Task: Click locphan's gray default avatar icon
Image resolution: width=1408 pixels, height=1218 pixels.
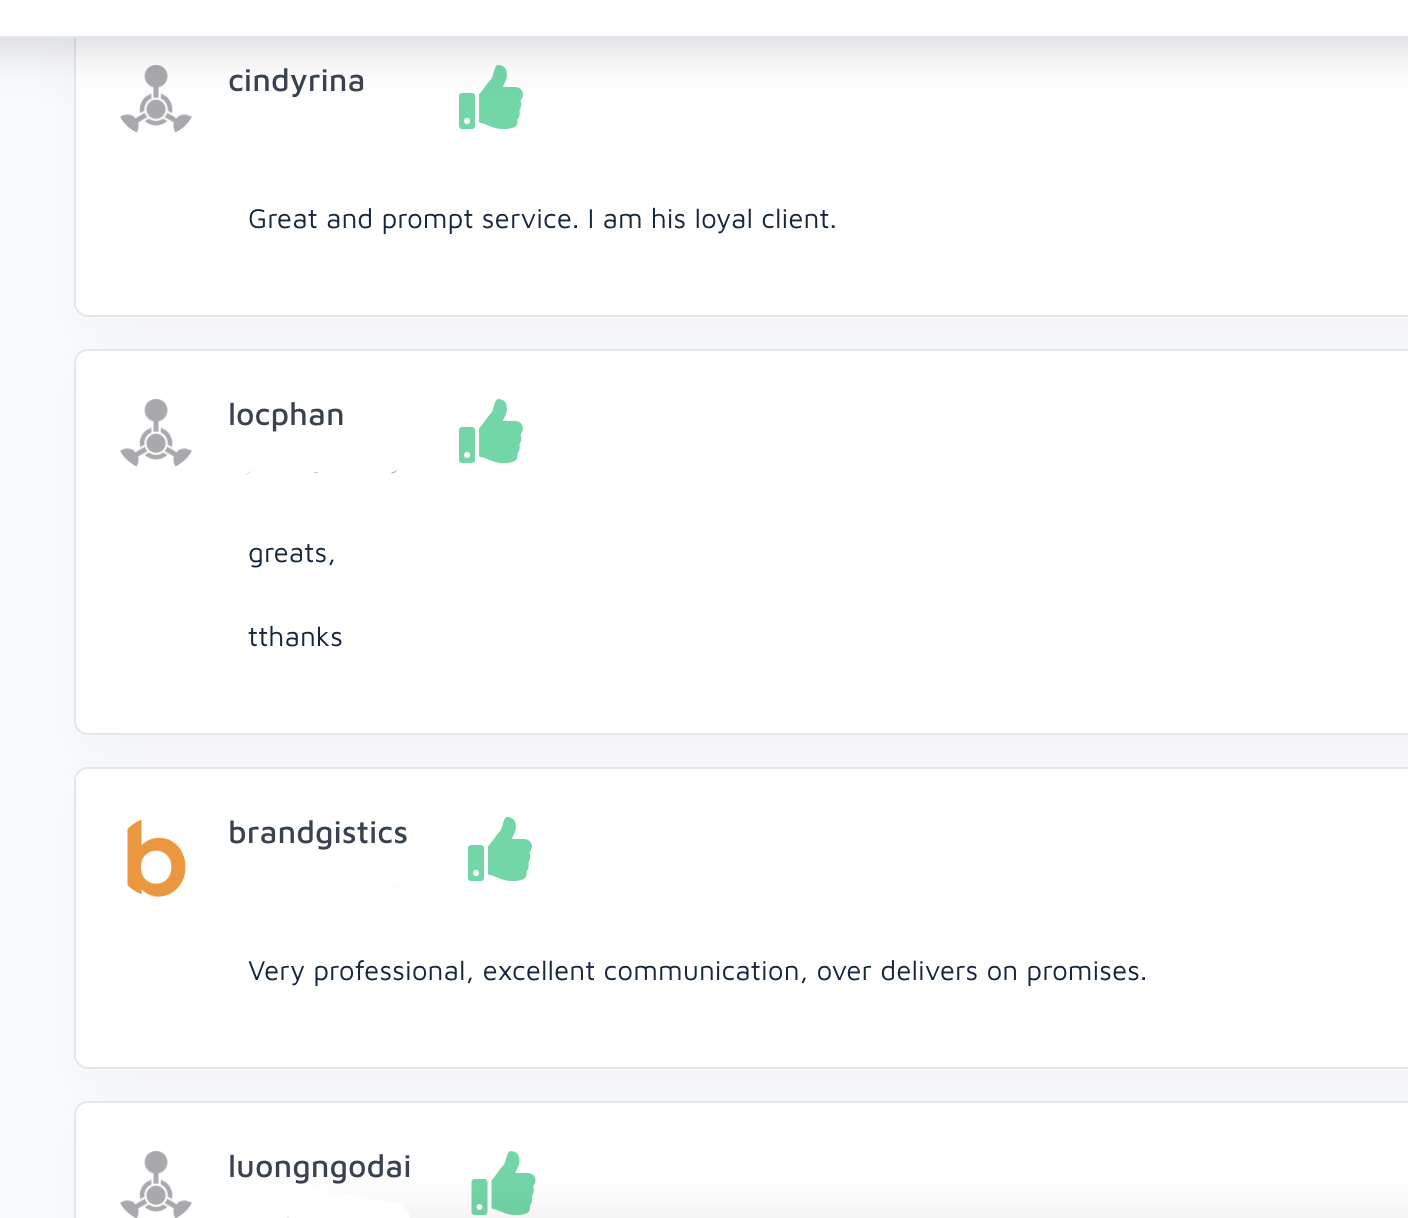Action: pyautogui.click(x=156, y=433)
